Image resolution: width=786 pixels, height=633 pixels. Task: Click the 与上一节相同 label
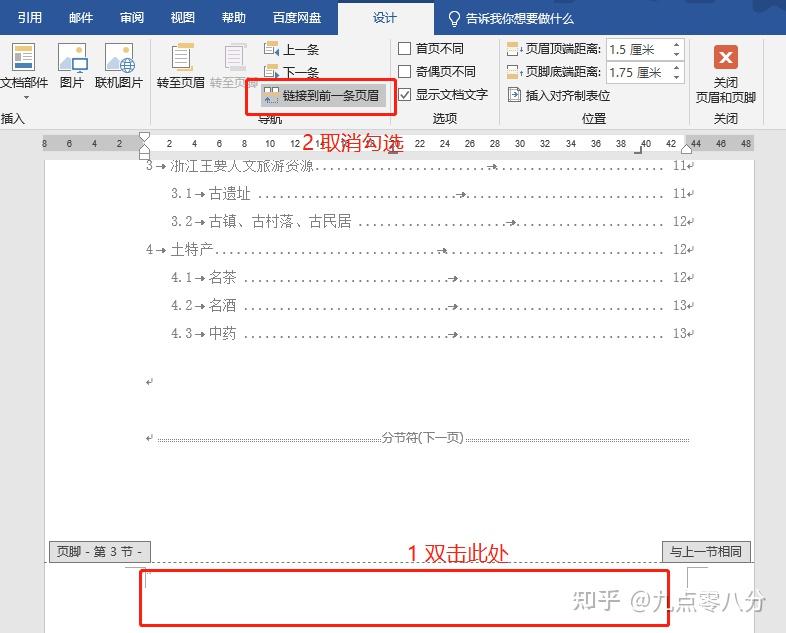click(706, 552)
